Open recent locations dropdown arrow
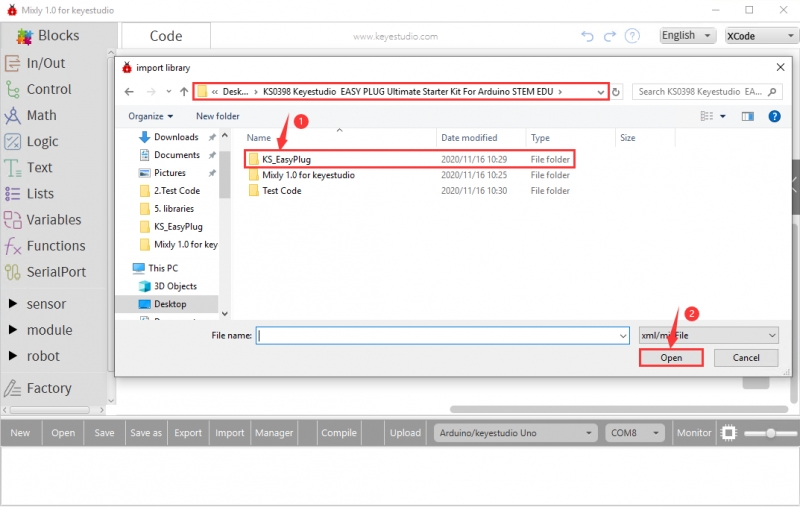Image resolution: width=800 pixels, height=507 pixels. 168,92
